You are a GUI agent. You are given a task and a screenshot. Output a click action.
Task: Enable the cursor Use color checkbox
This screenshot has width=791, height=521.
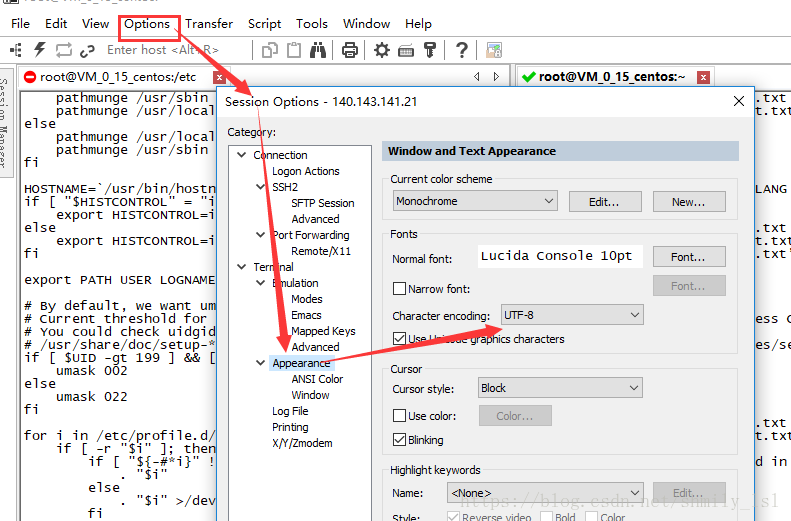399,416
